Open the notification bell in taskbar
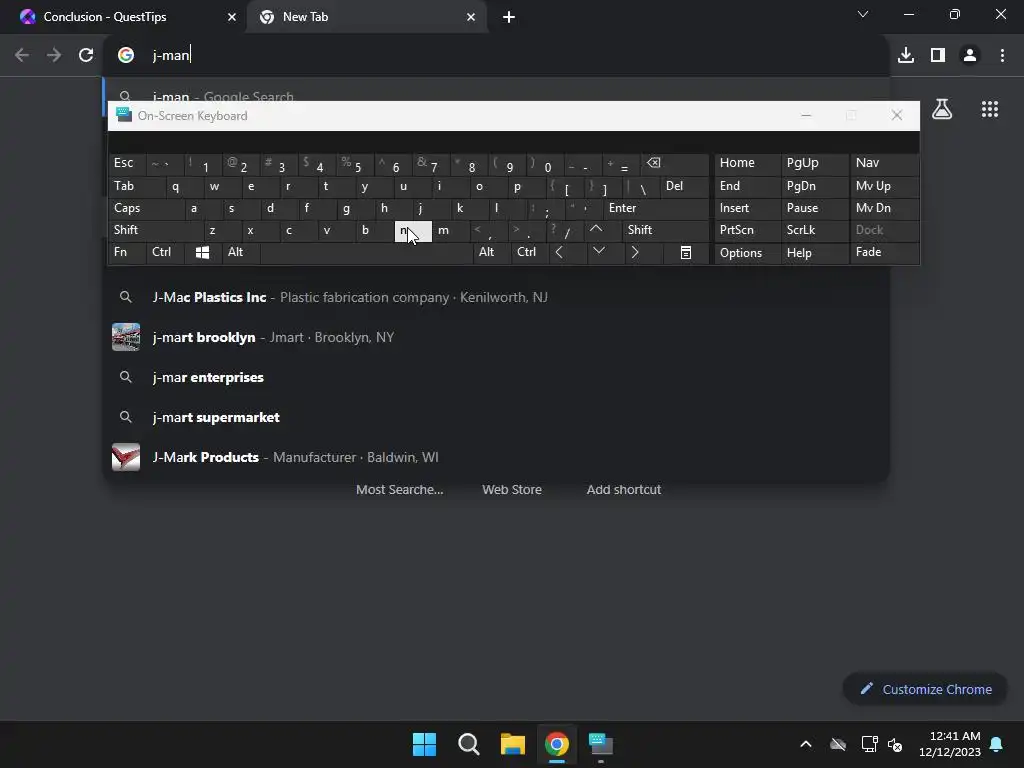 click(997, 744)
